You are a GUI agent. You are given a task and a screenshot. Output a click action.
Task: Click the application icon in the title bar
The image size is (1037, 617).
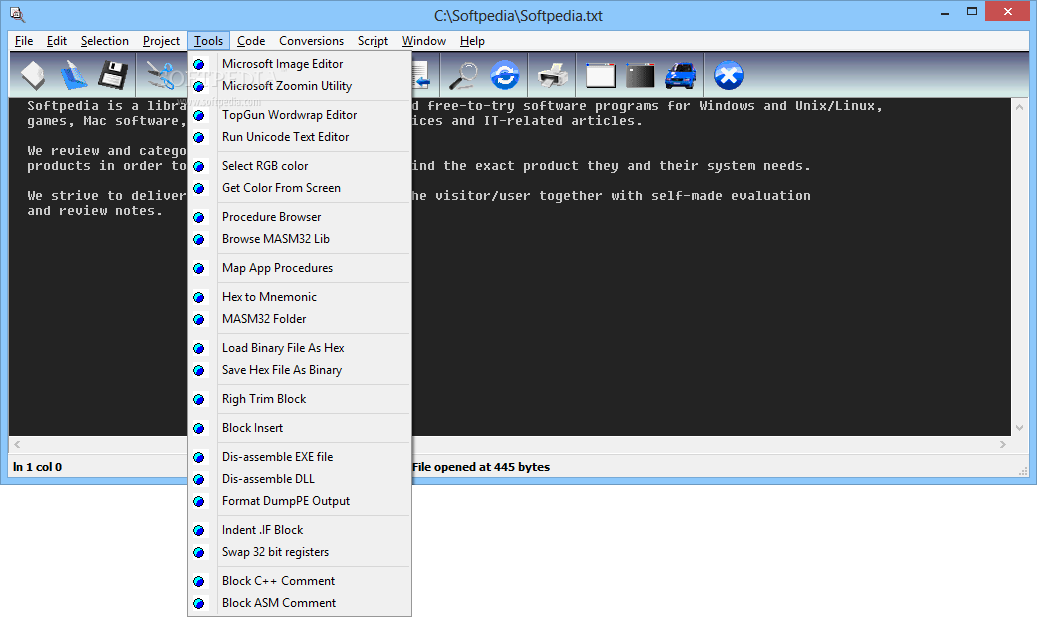(17, 14)
